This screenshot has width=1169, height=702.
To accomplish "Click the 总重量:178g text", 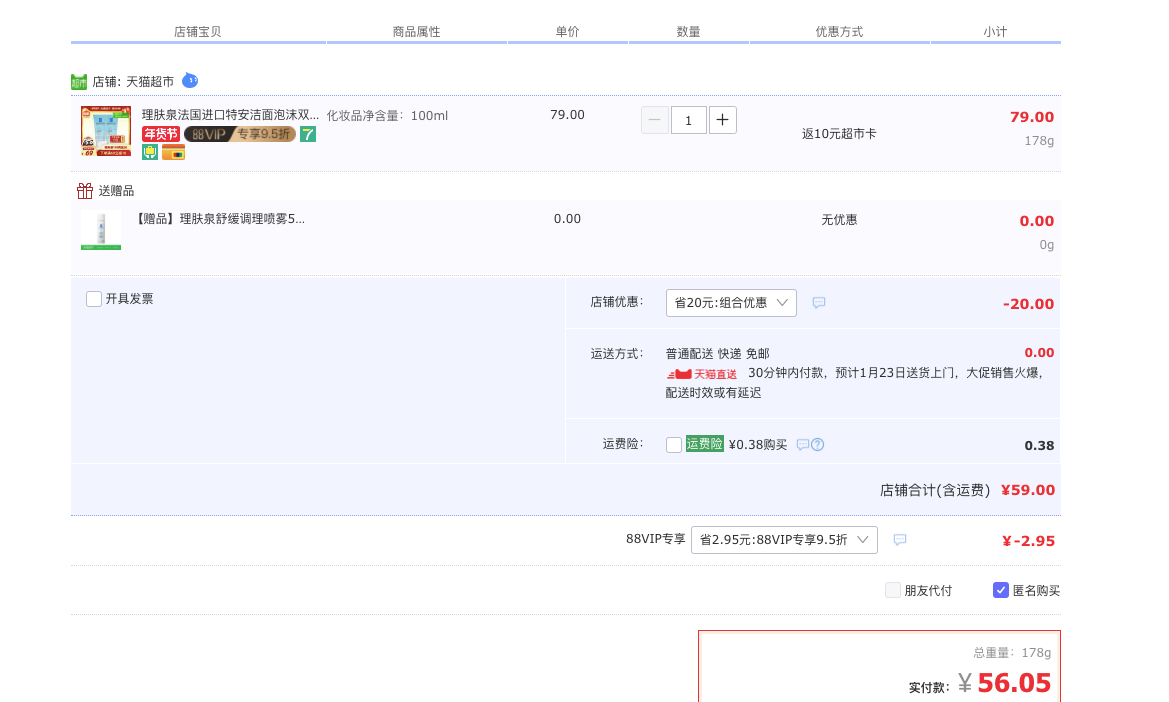I will pos(1012,653).
